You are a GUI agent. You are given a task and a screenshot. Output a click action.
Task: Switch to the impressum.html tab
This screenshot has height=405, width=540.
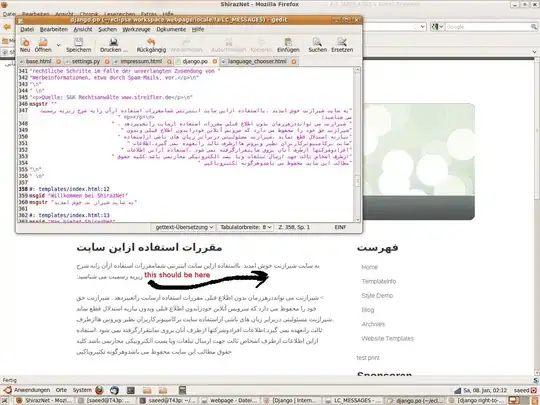coord(141,62)
